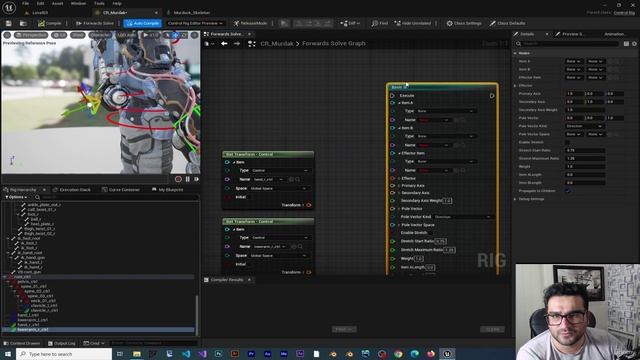The image size is (640, 360).
Task: Open the Character viewport menu
Action: (100, 35)
